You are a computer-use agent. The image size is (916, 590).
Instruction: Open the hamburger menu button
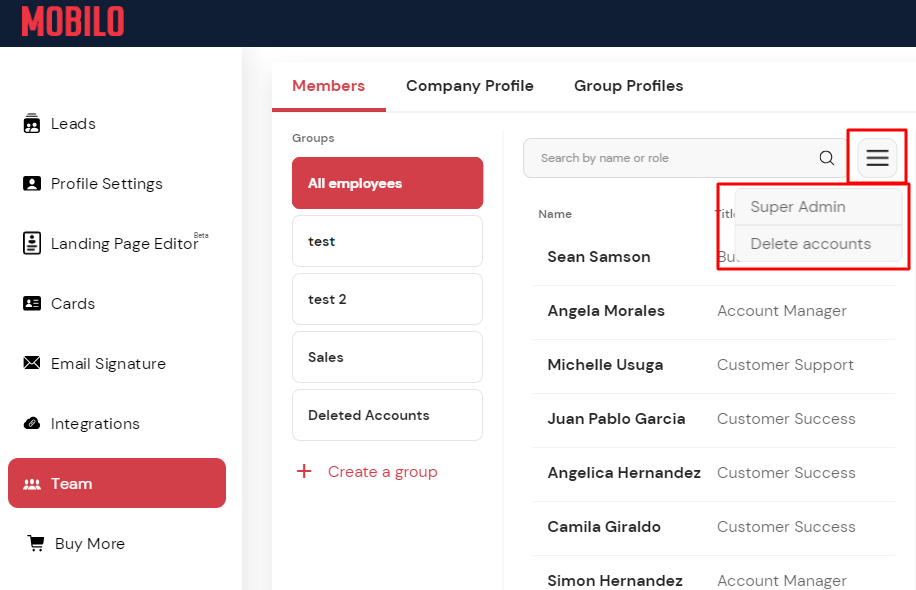877,158
